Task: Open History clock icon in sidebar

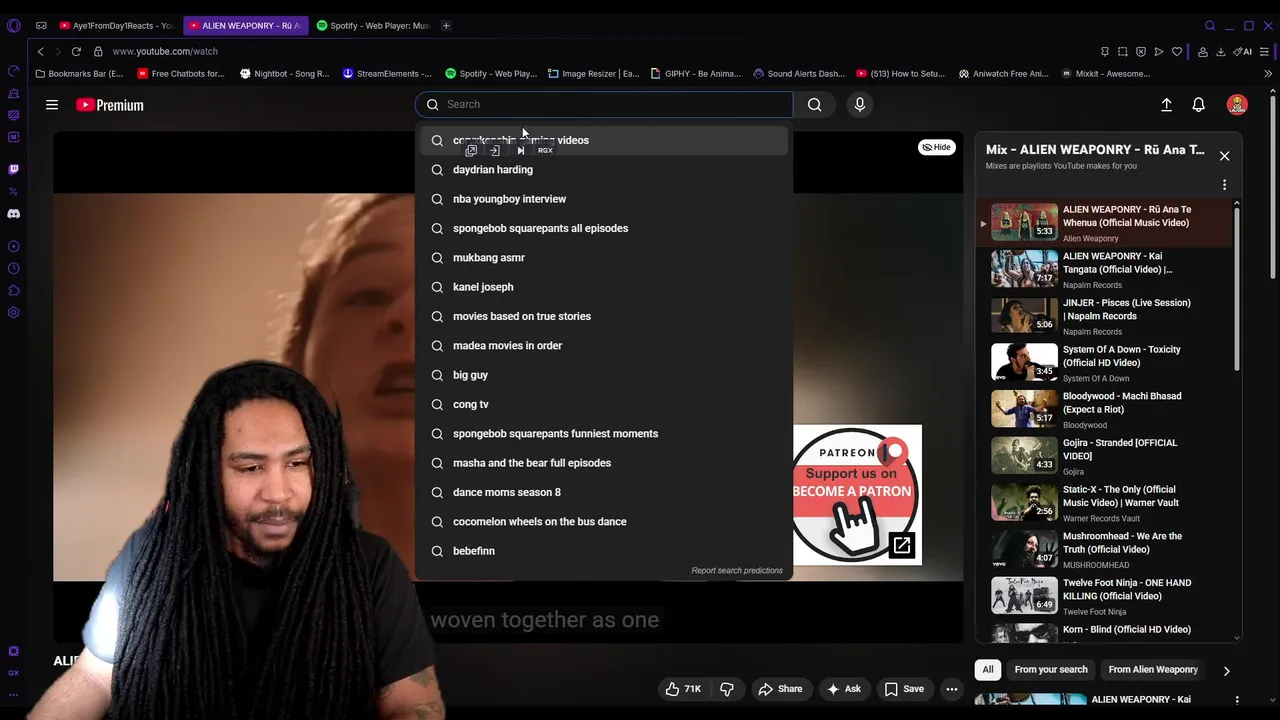Action: 13,268
